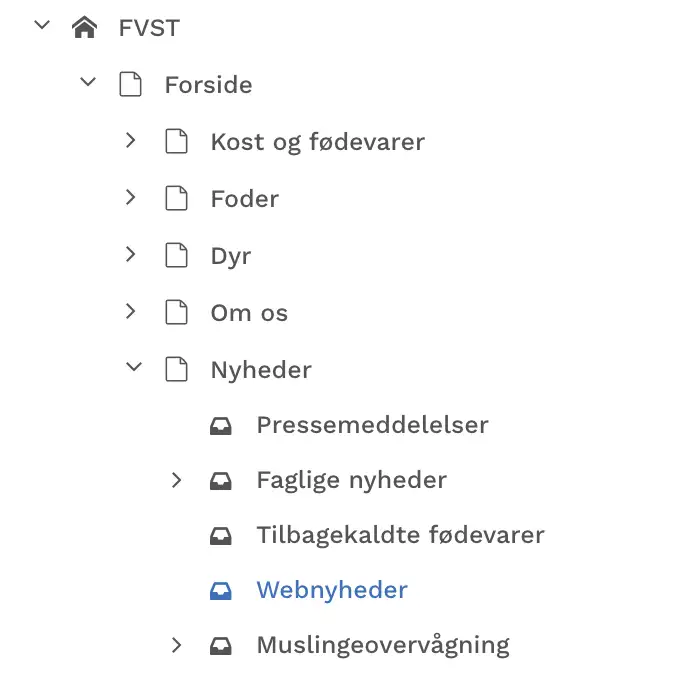This screenshot has height=684, width=694.
Task: Click the inbox icon beside Muslingeovervågning
Action: pyautogui.click(x=221, y=646)
